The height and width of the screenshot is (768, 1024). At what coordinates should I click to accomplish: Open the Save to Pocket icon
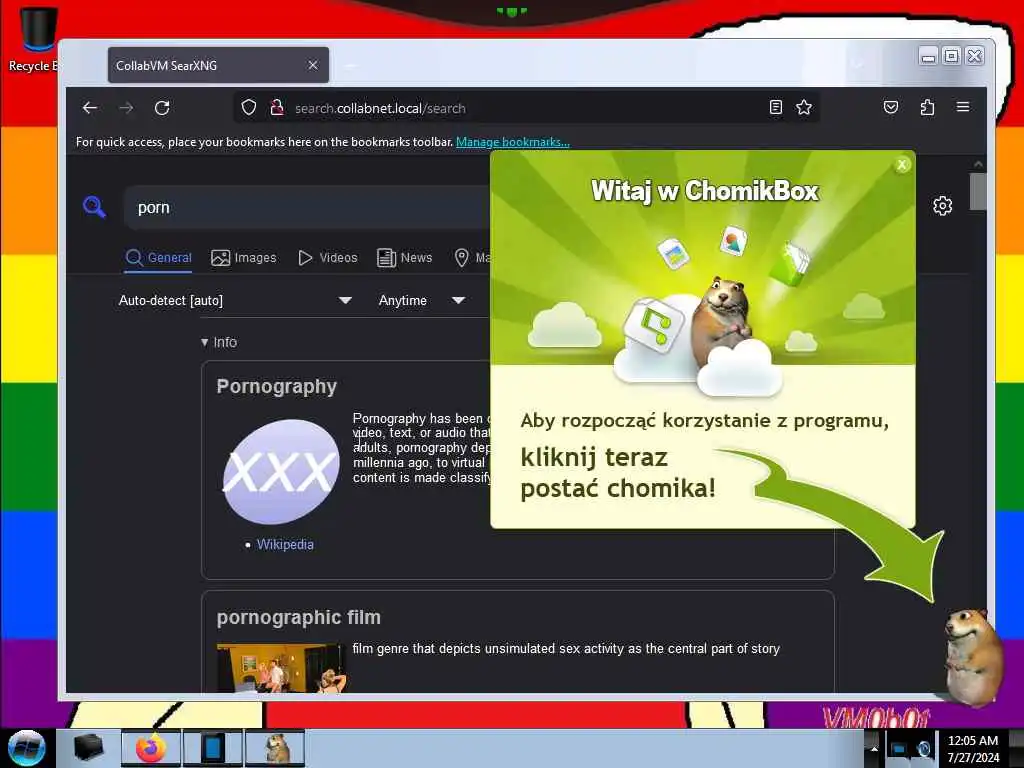891,107
